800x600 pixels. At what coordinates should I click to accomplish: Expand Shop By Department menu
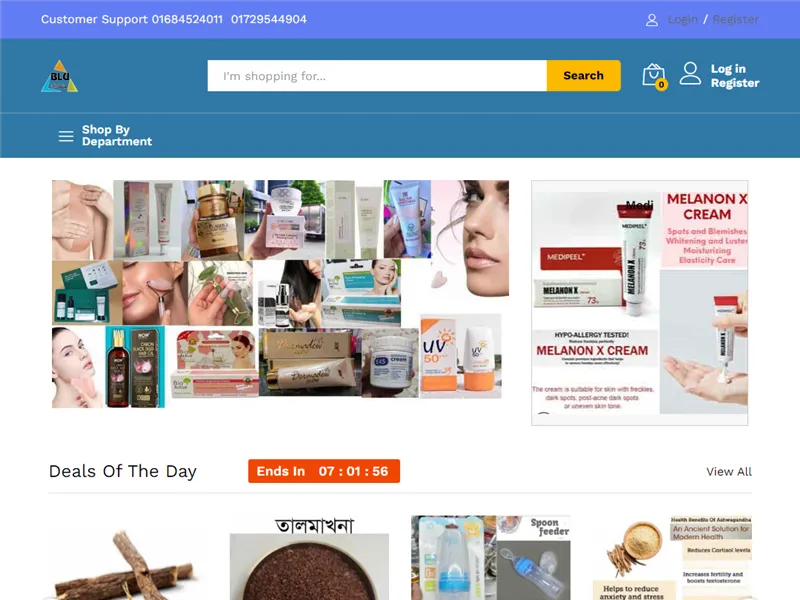click(117, 136)
